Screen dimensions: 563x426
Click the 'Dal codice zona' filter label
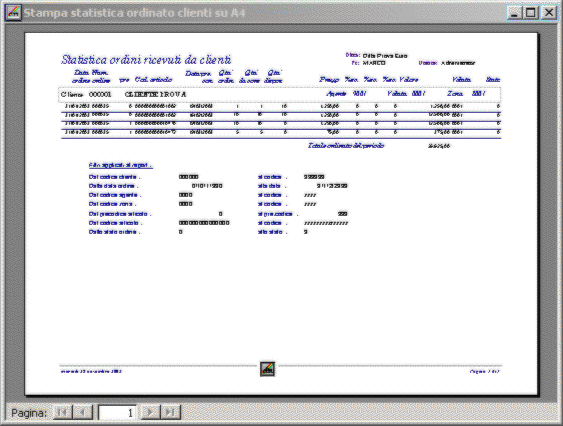(112, 204)
